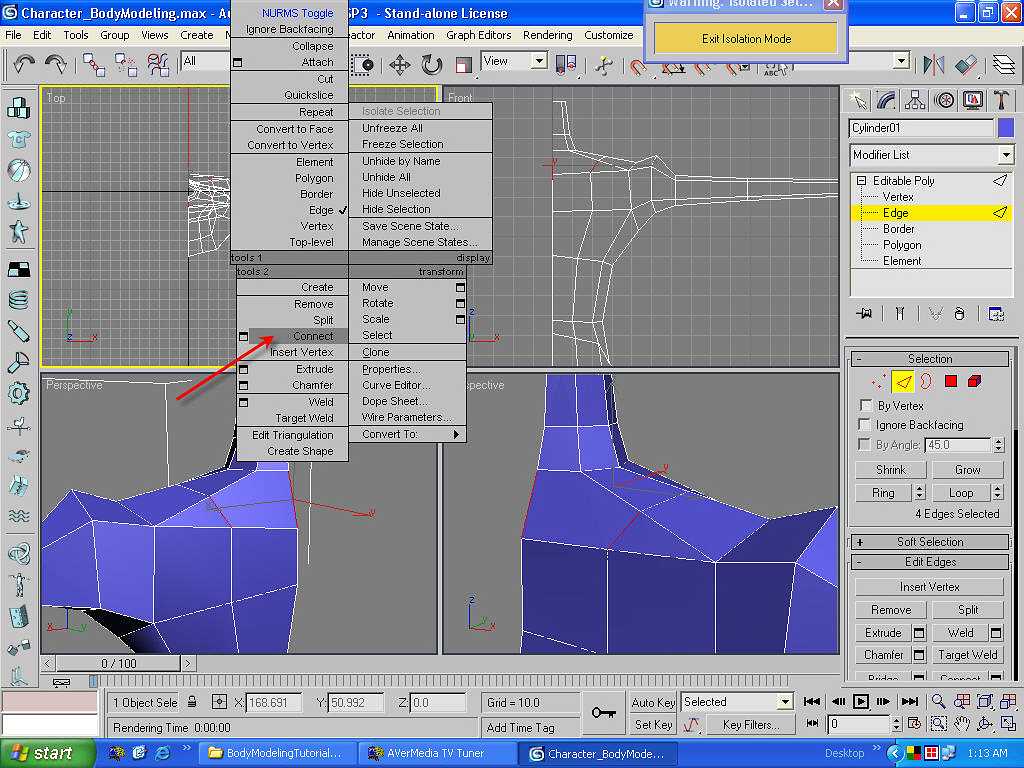The width and height of the screenshot is (1024, 768).
Task: Expand the Convert To submenu
Action: (408, 434)
